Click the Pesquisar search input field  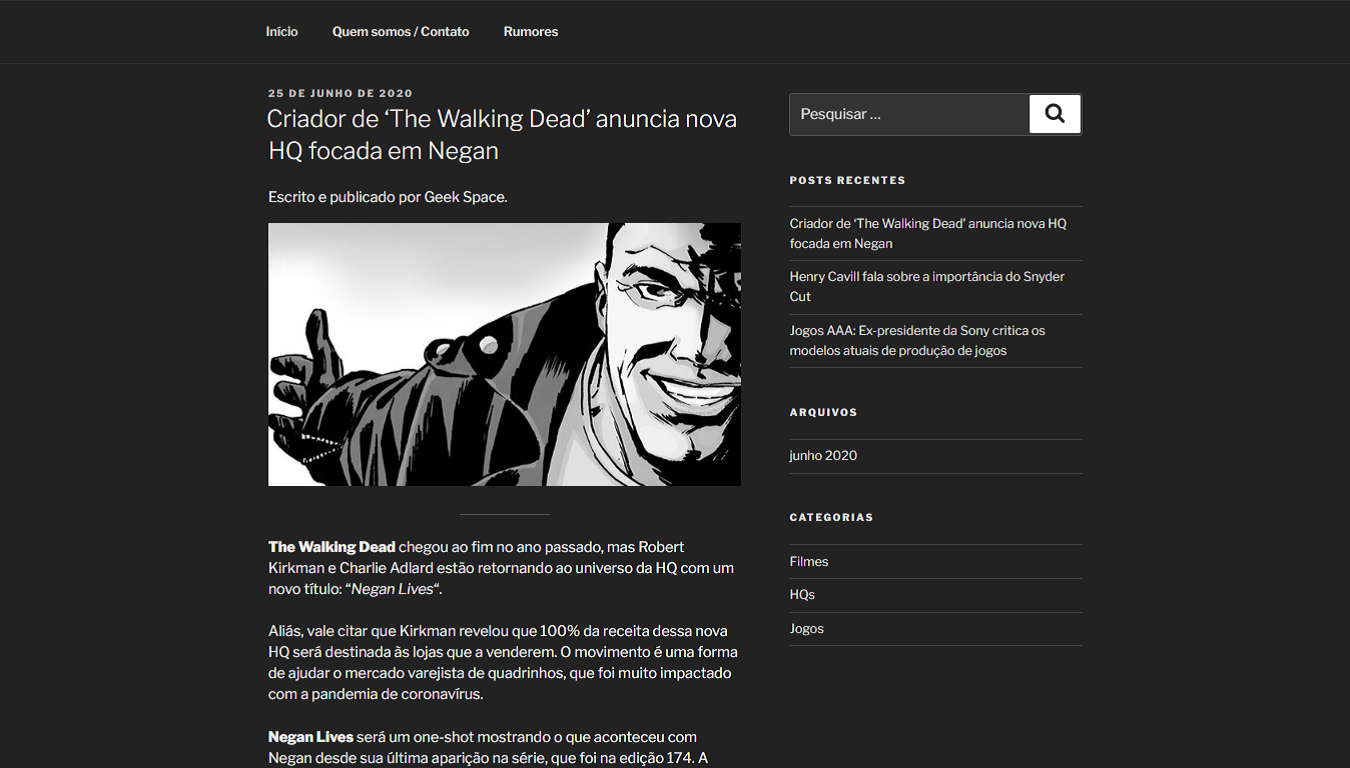coord(910,114)
